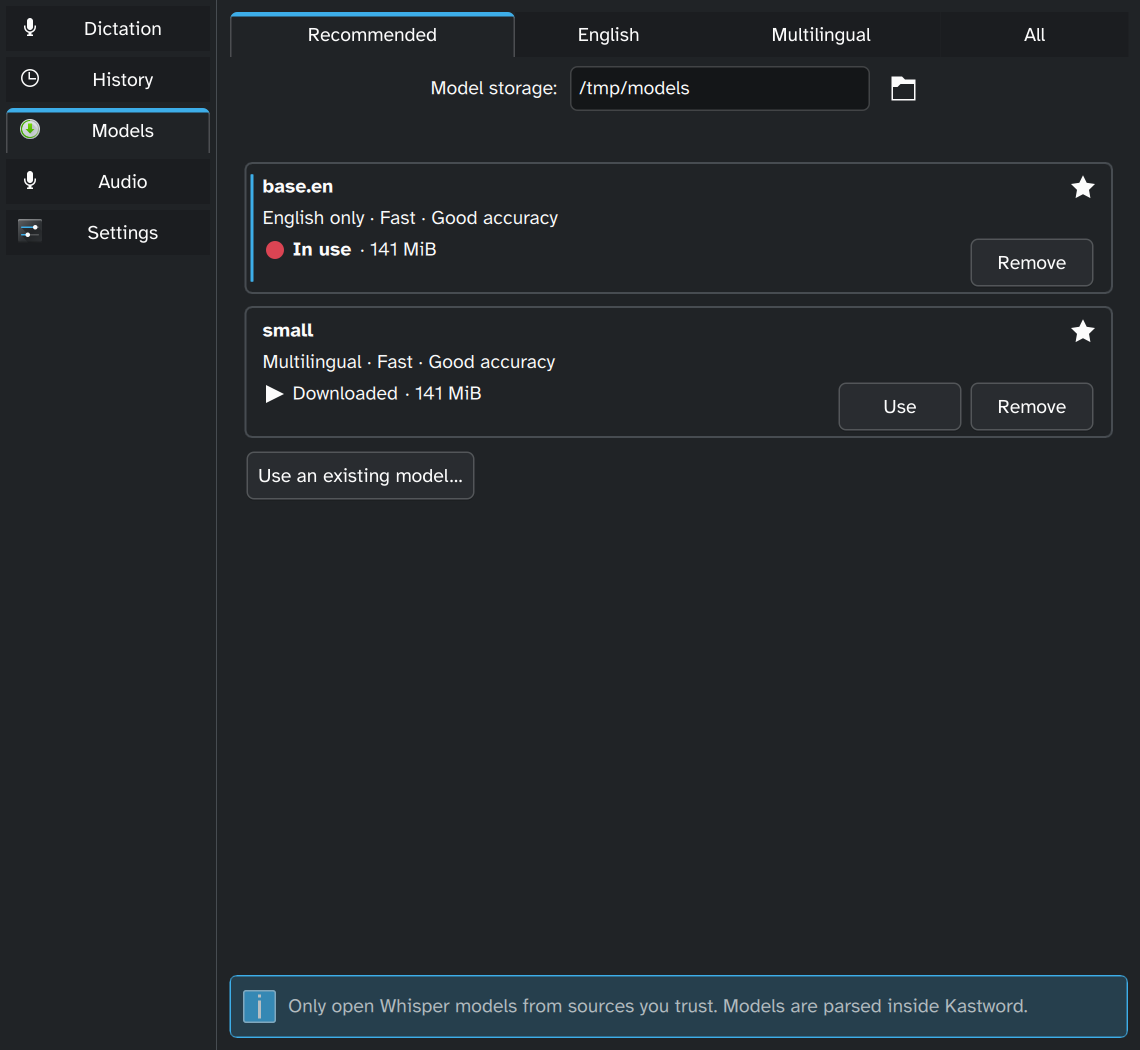Viewport: 1140px width, 1050px height.
Task: Show All models tab
Action: 1034,35
